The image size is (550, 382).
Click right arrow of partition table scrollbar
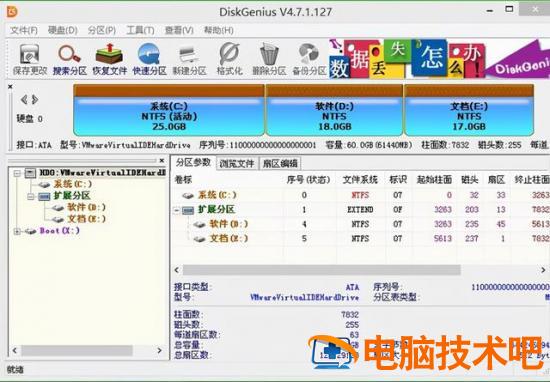coord(543,270)
